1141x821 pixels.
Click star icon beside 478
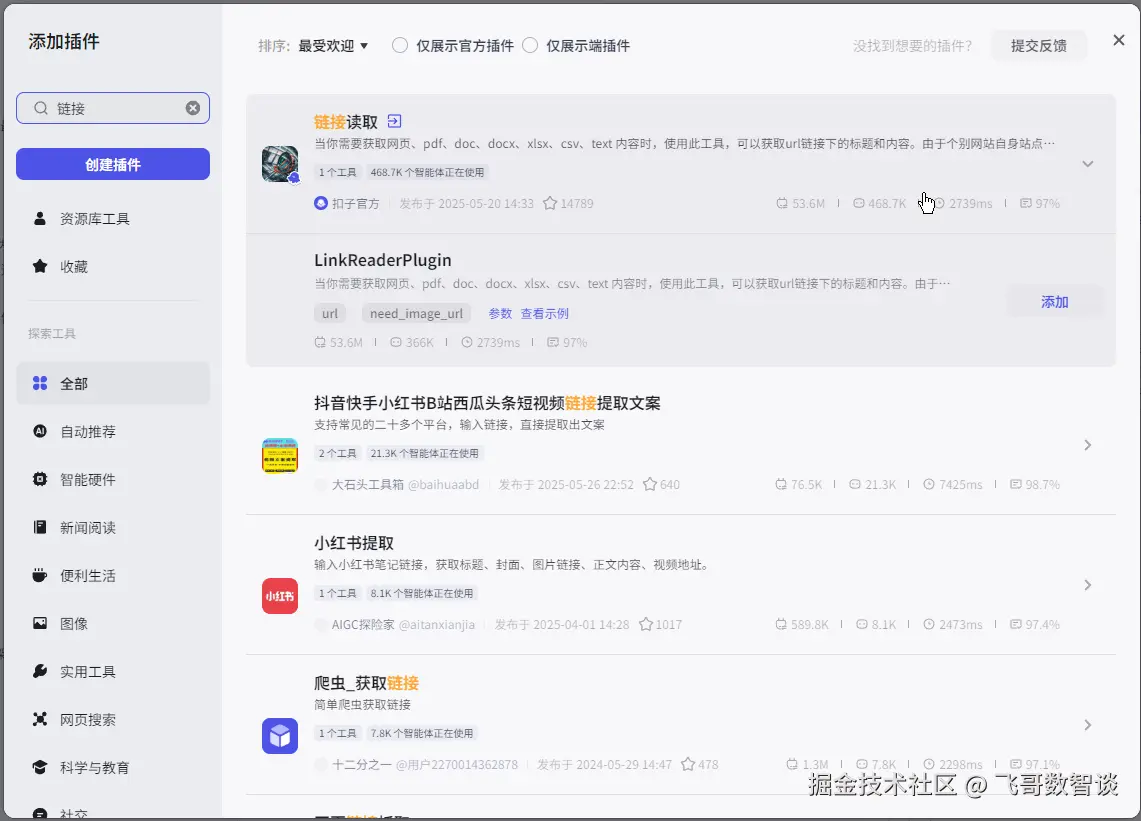pos(688,764)
